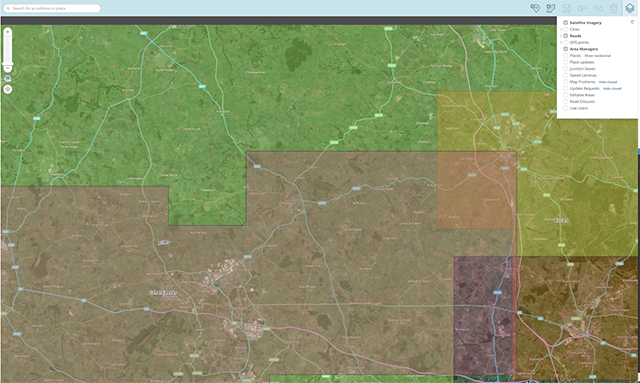Click the zoom slider handle
This screenshot has width=640, height=383.
(7, 64)
